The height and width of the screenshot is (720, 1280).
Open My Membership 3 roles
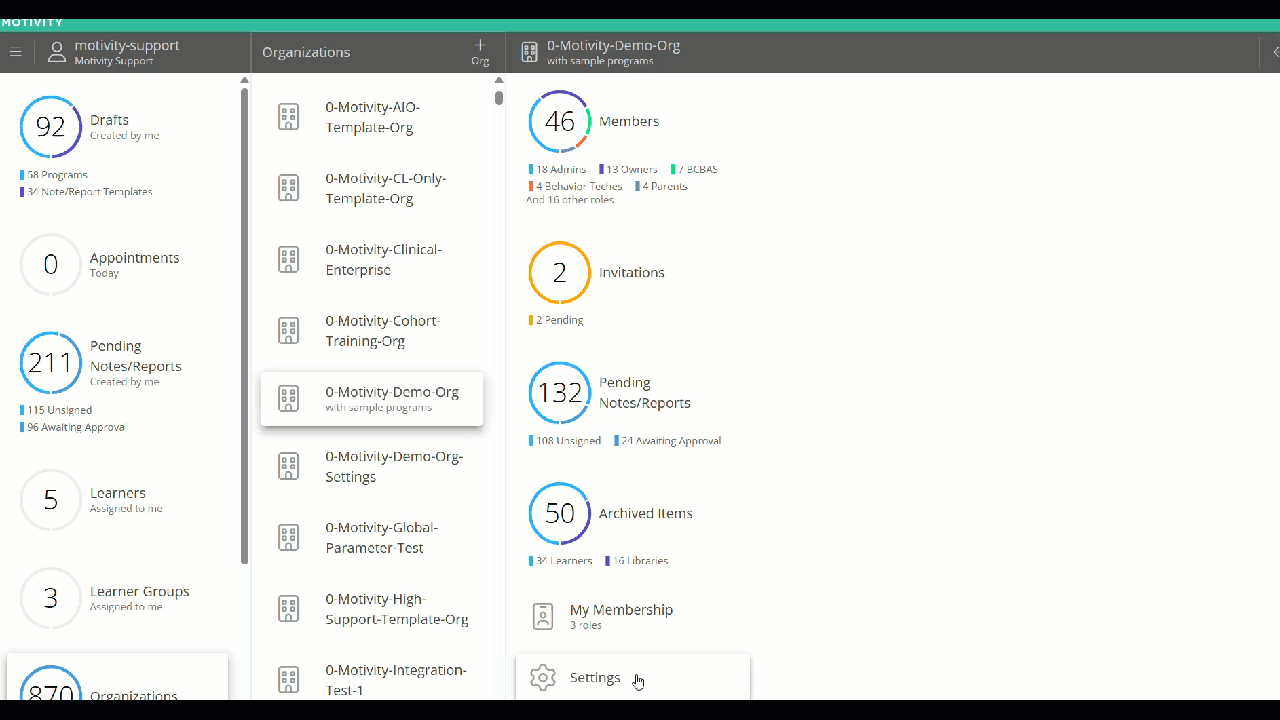(621, 616)
